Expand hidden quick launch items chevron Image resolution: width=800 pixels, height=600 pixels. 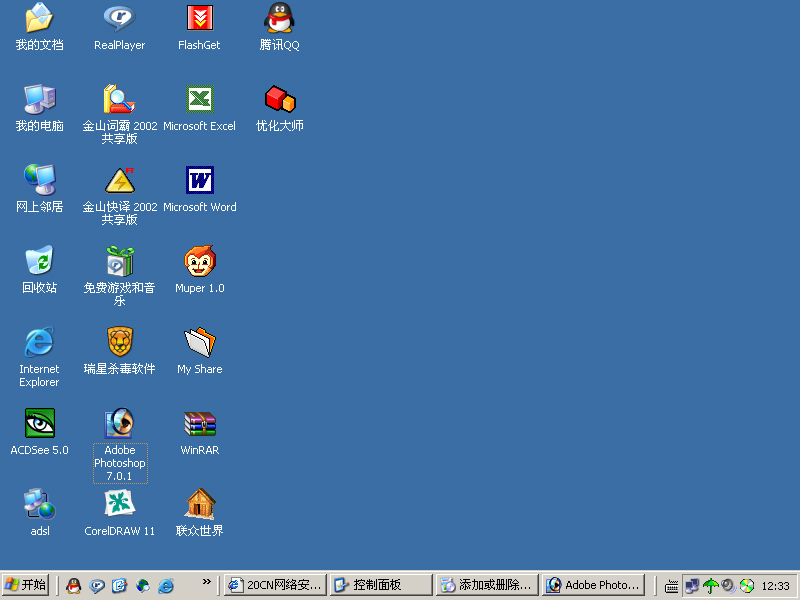(206, 582)
